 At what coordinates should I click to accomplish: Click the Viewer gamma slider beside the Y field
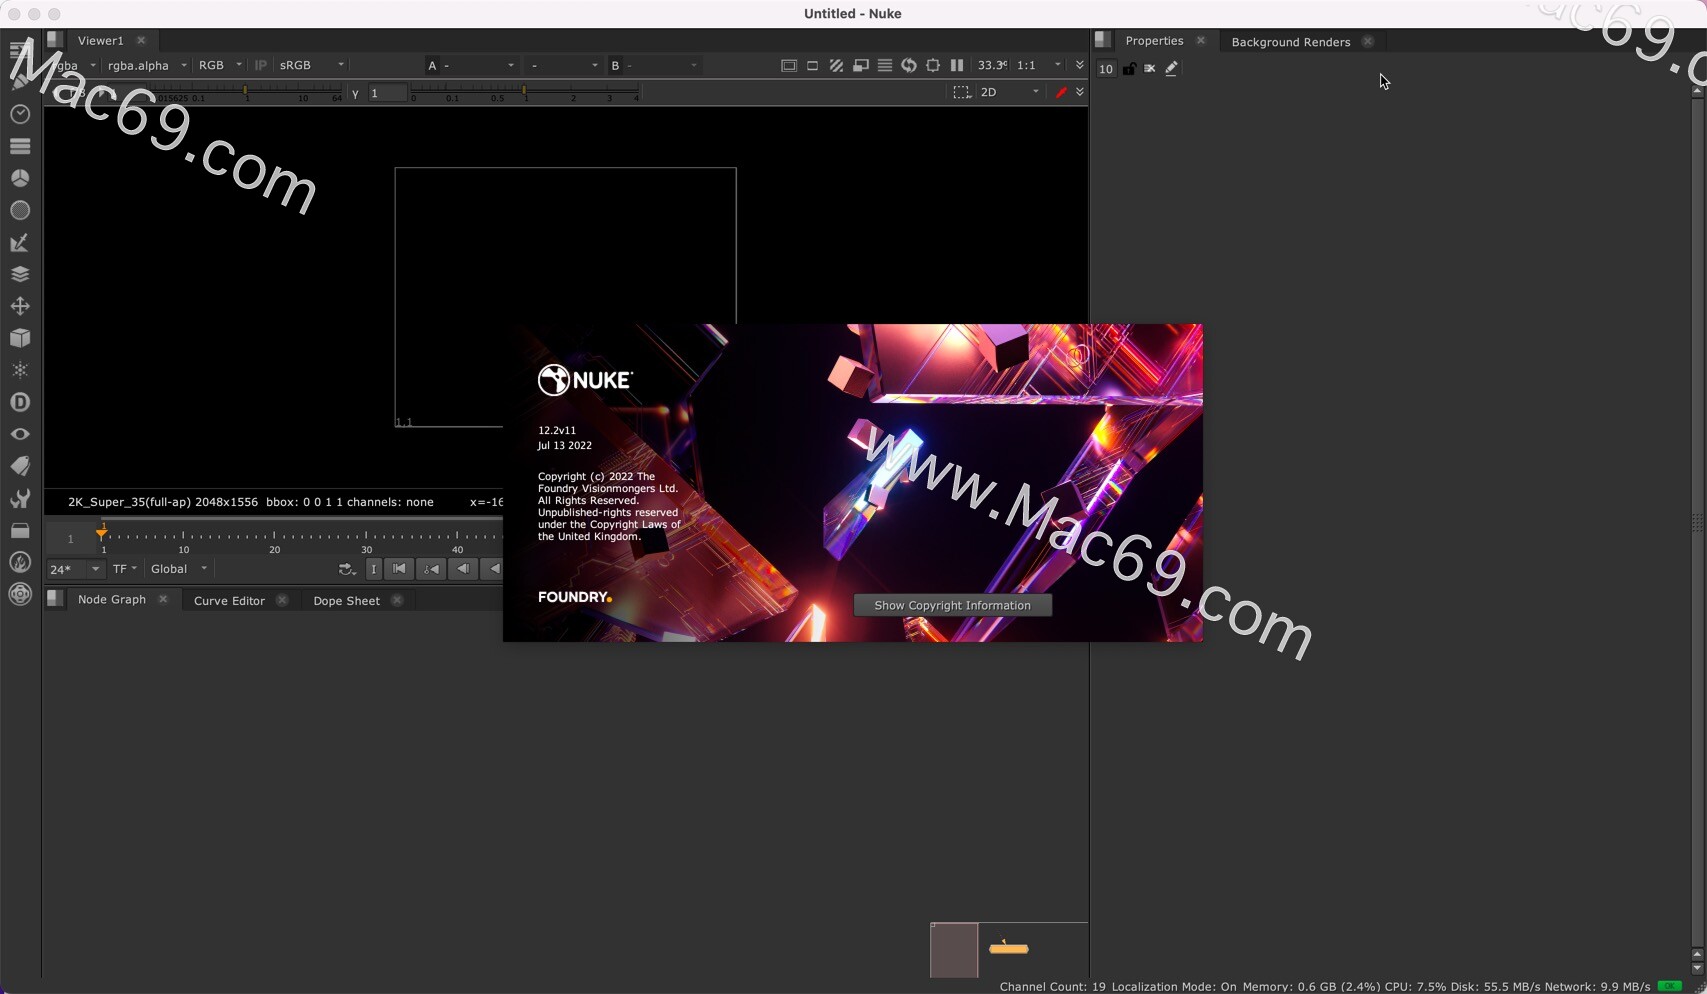click(525, 93)
